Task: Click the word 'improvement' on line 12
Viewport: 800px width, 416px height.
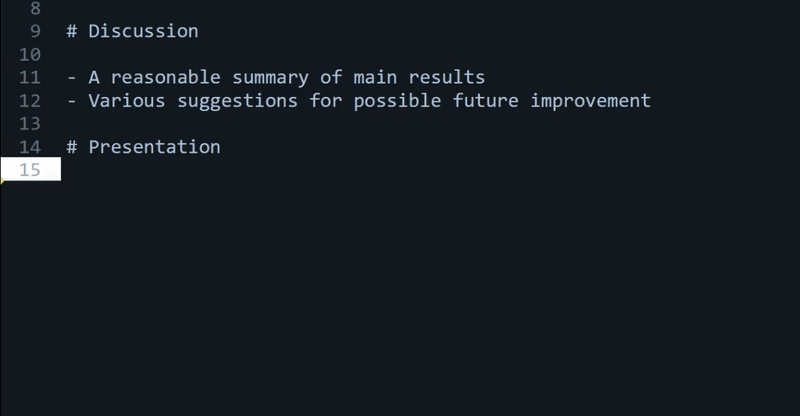Action: click(590, 102)
